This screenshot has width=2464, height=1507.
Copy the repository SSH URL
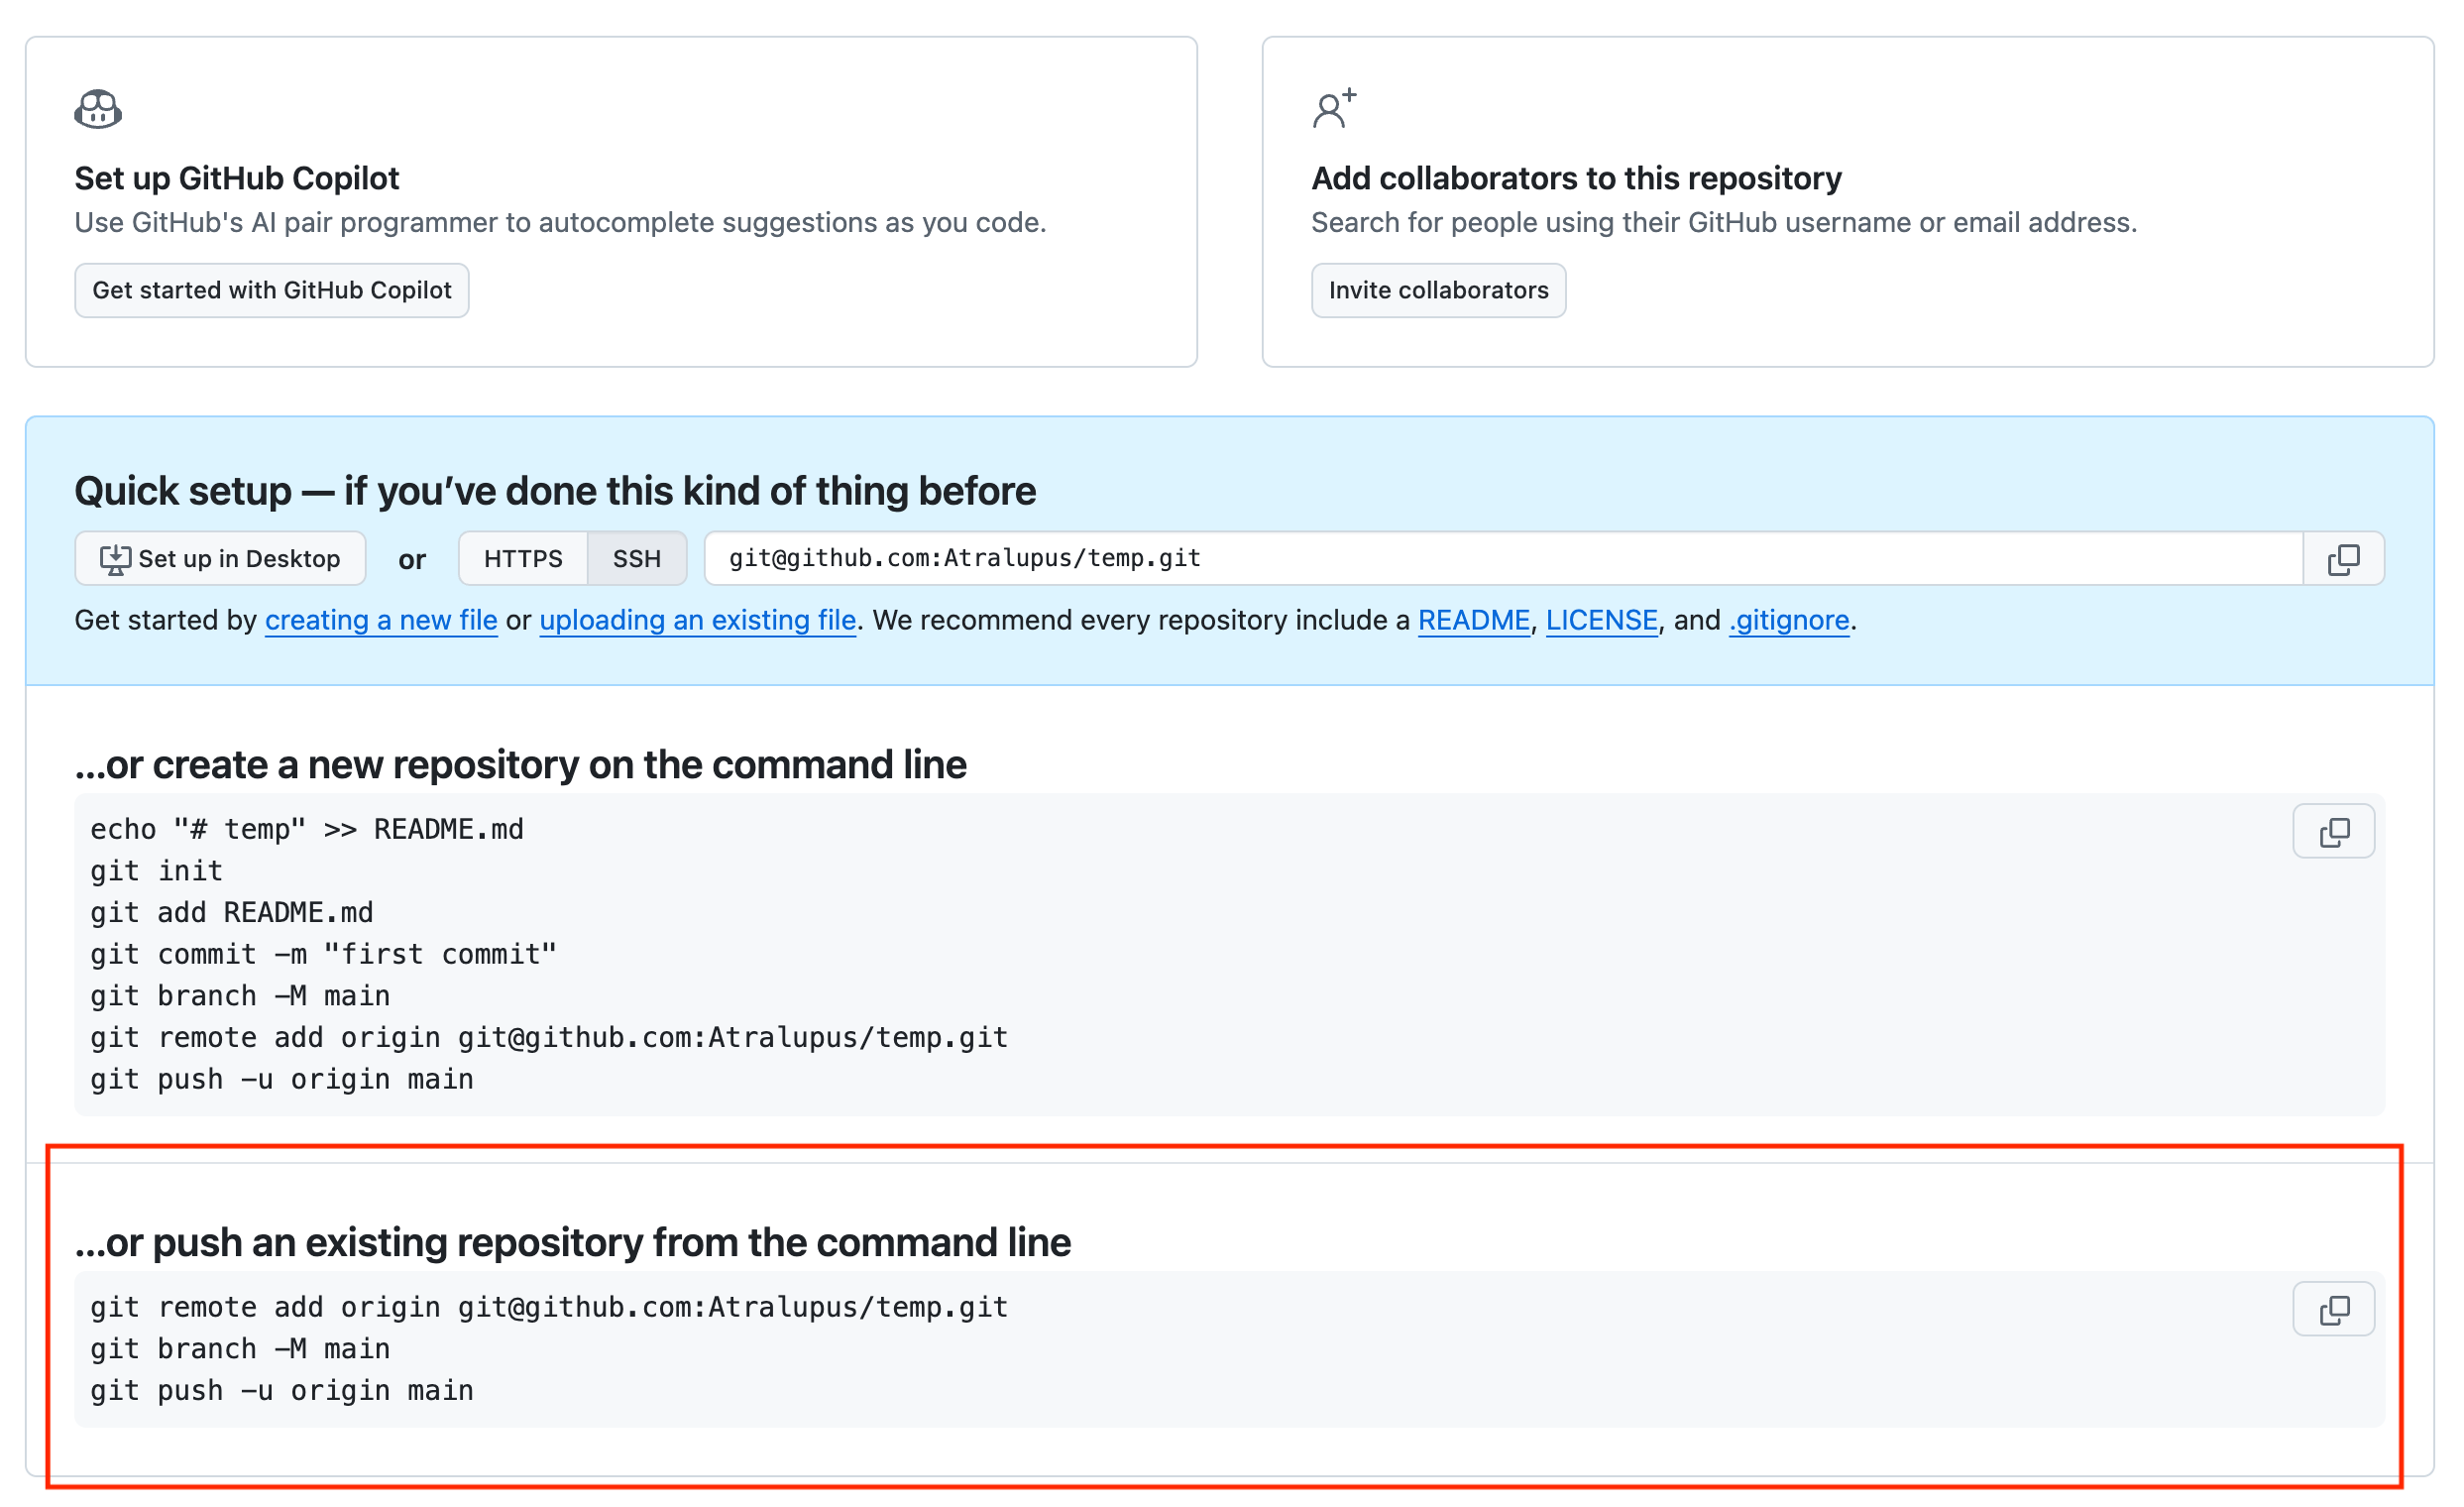(x=2344, y=558)
